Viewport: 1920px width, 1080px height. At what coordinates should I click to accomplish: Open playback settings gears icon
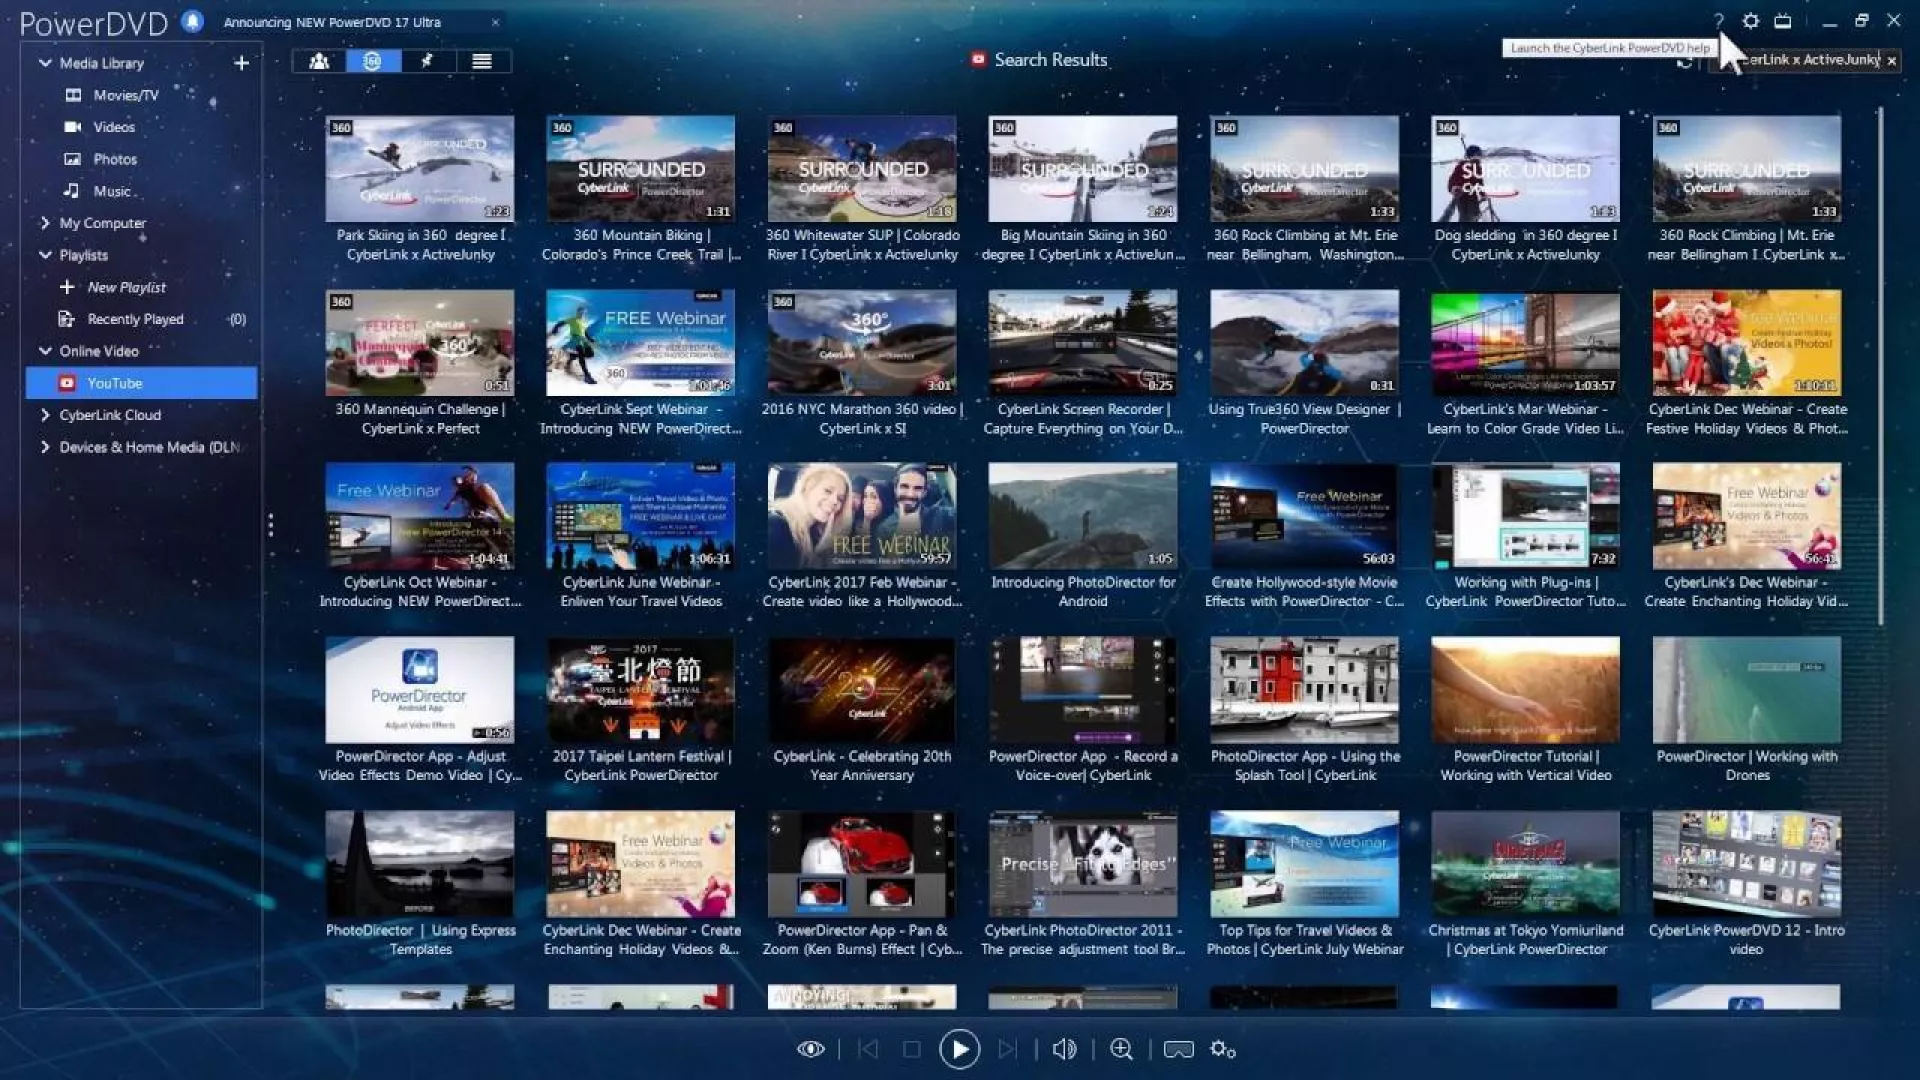(1222, 1049)
